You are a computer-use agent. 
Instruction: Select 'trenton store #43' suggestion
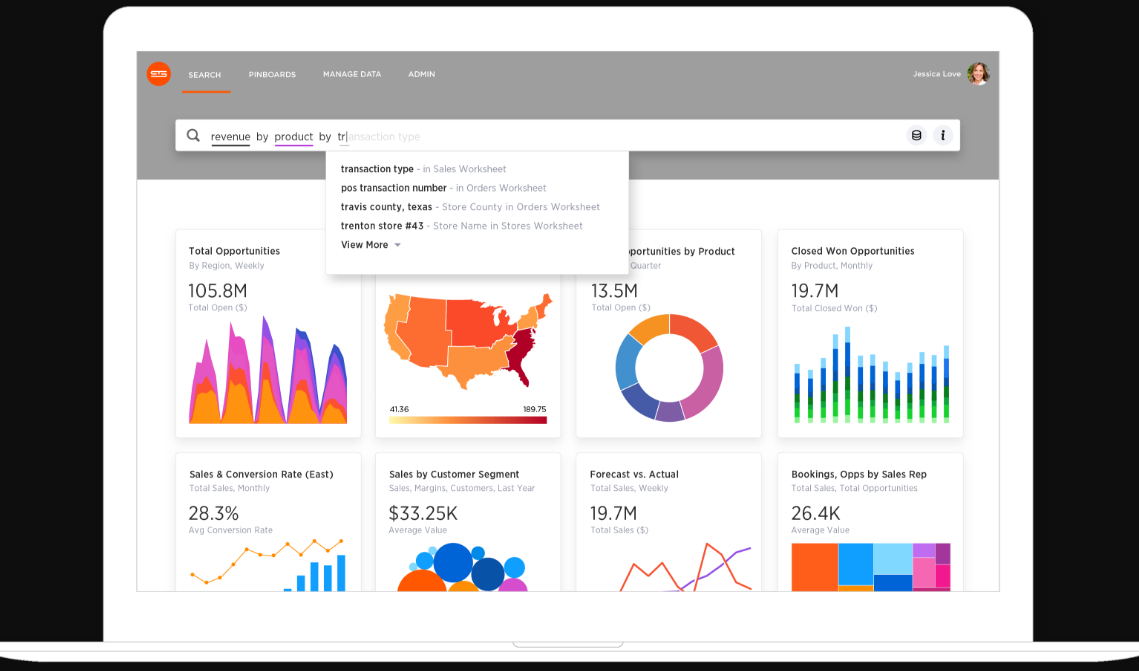point(381,226)
